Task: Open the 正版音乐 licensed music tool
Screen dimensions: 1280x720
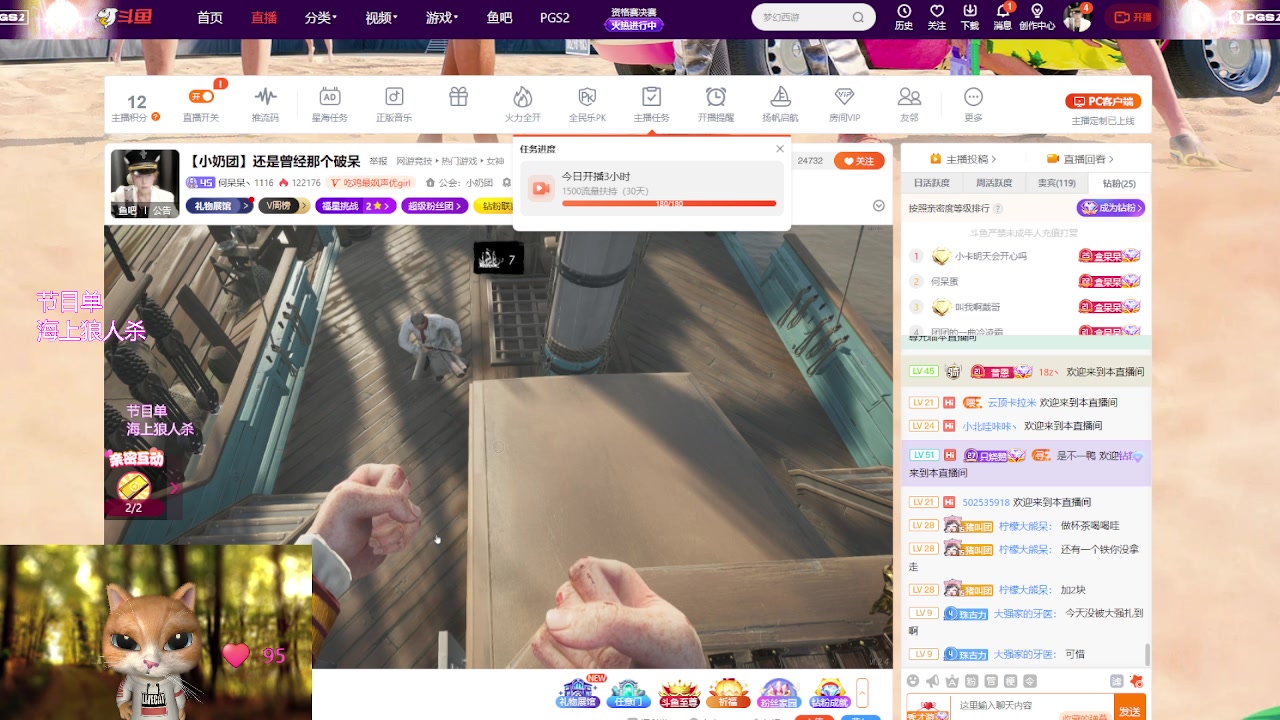Action: coord(394,104)
